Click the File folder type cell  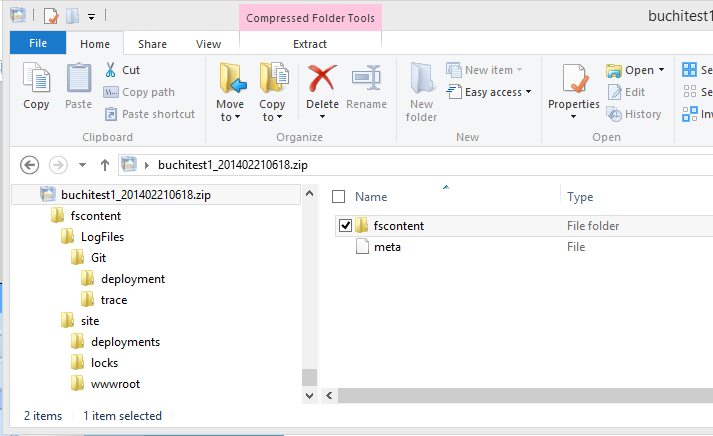[593, 226]
